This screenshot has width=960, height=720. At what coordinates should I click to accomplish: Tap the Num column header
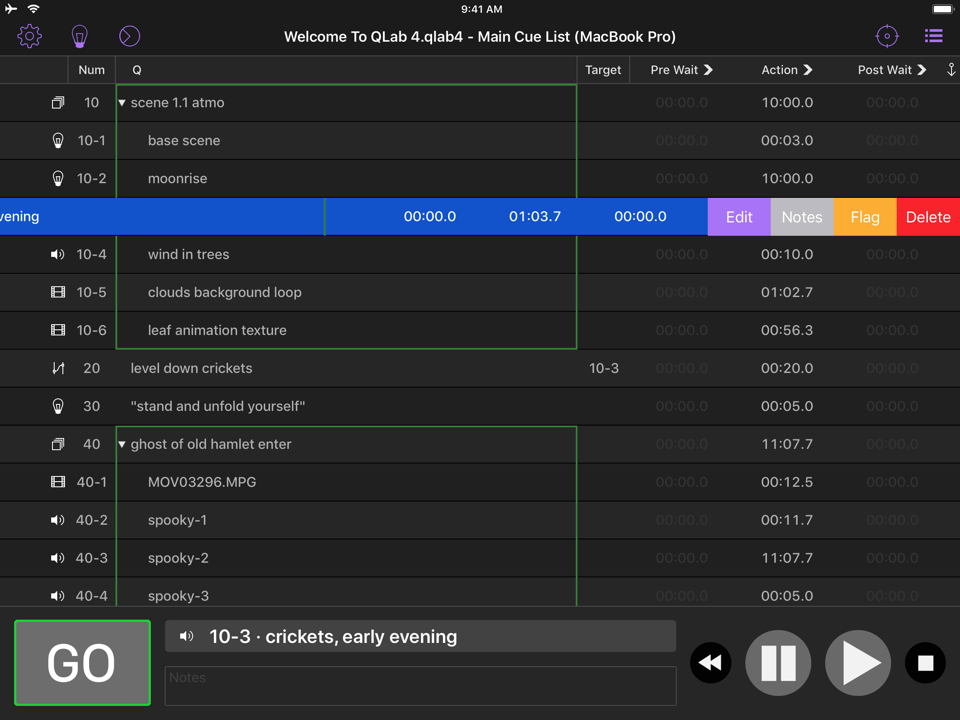tap(91, 70)
